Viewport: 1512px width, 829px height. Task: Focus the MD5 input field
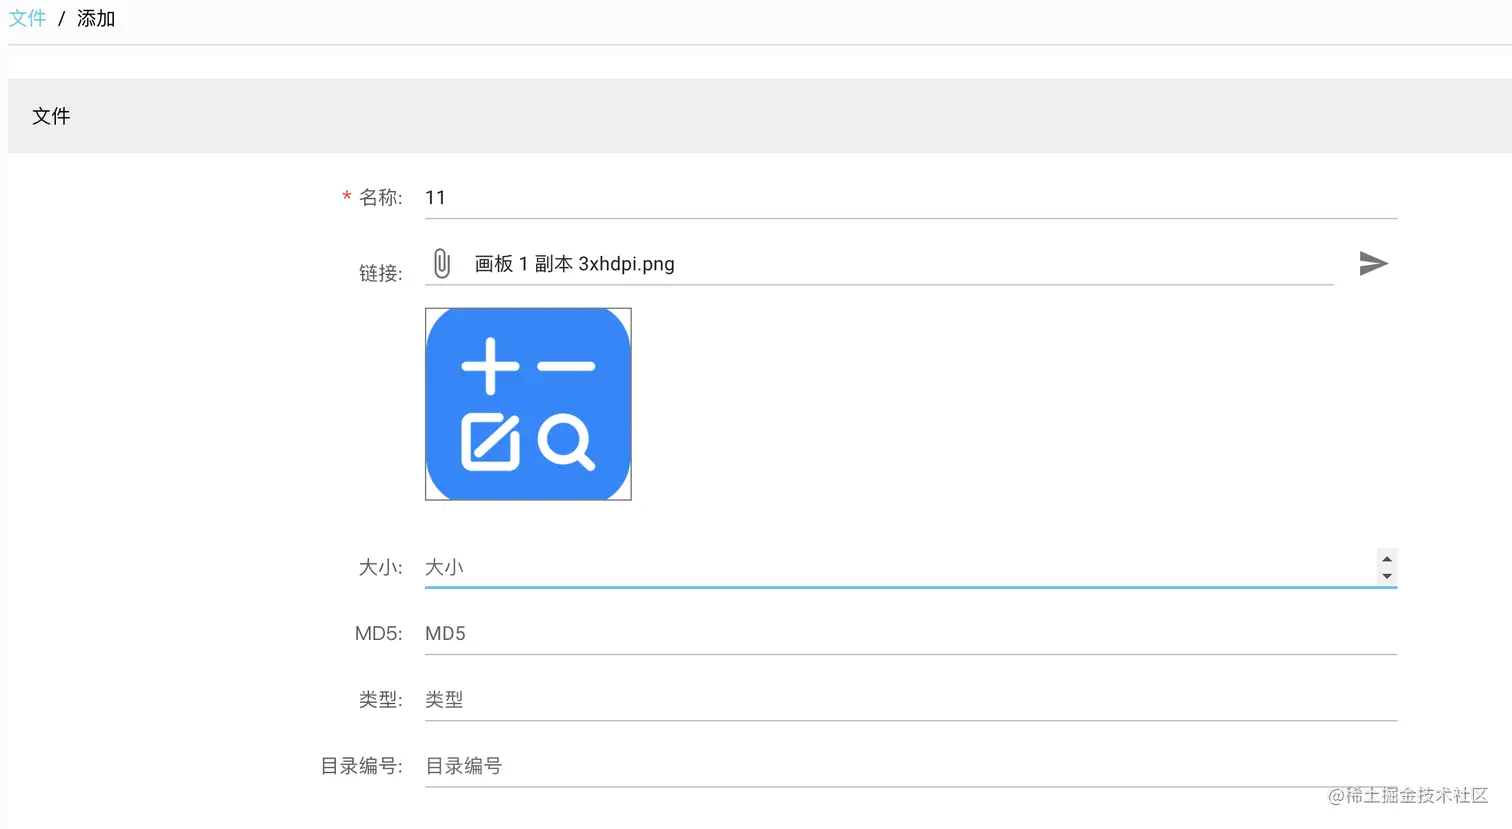911,634
